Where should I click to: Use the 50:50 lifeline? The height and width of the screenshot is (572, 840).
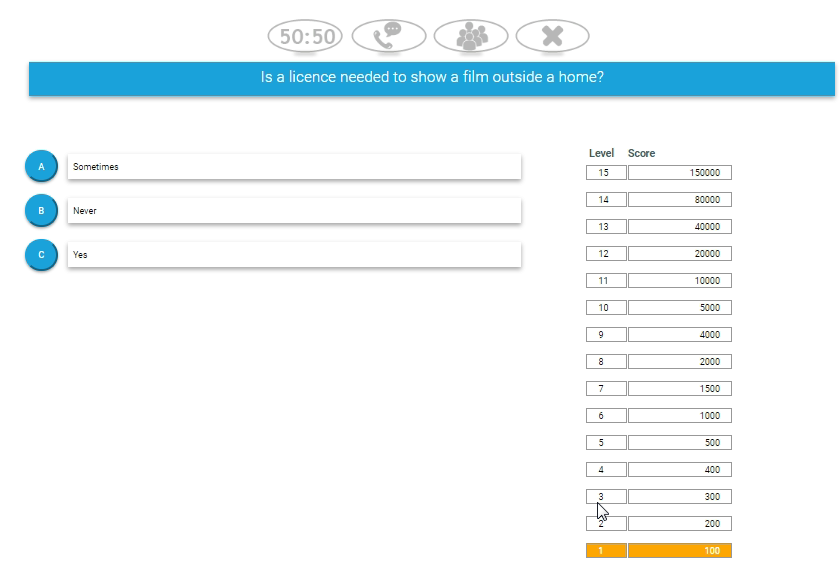306,37
